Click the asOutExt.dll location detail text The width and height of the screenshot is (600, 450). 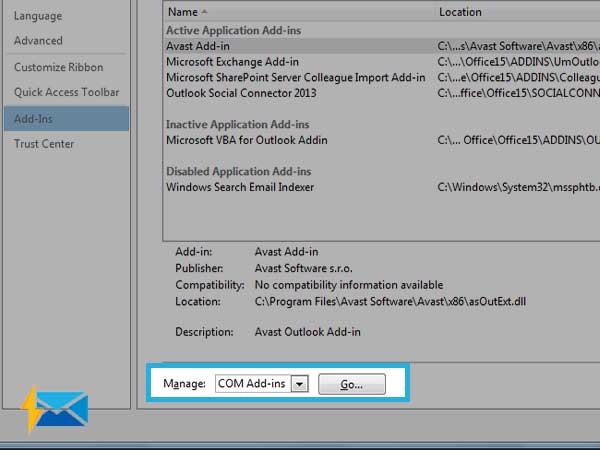[390, 302]
